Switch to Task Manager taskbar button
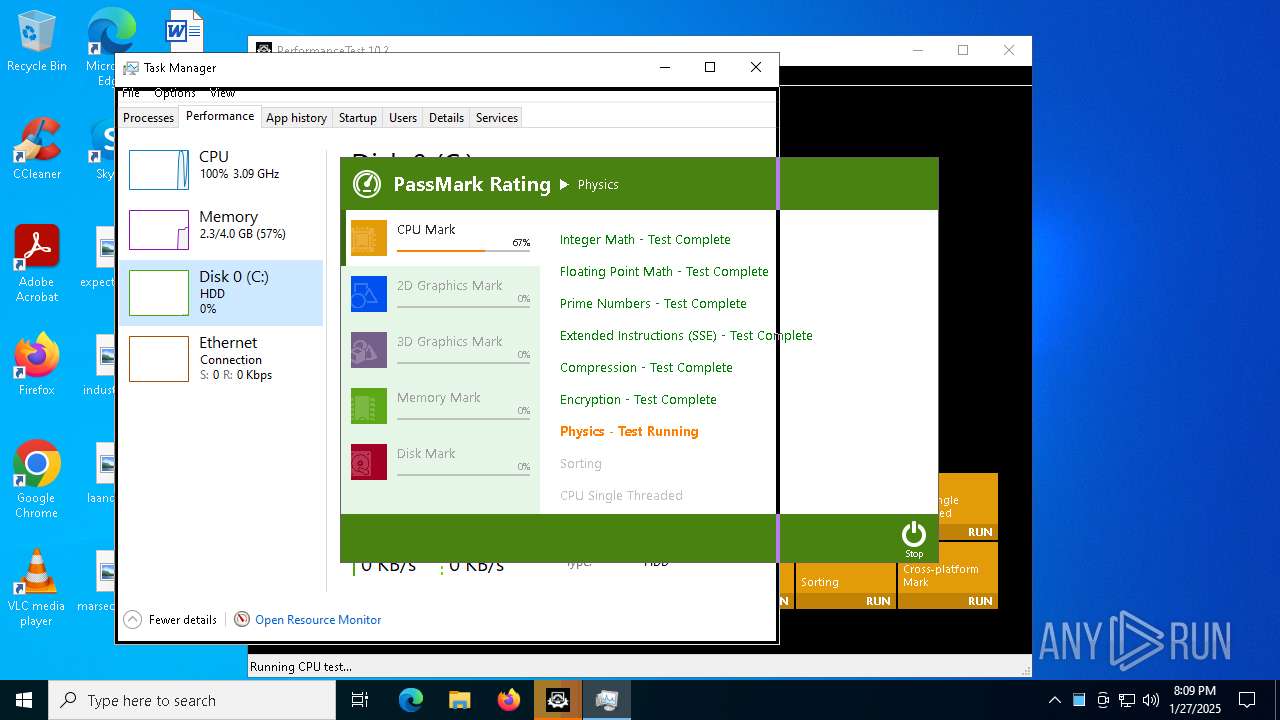The height and width of the screenshot is (720, 1280). [x=606, y=700]
